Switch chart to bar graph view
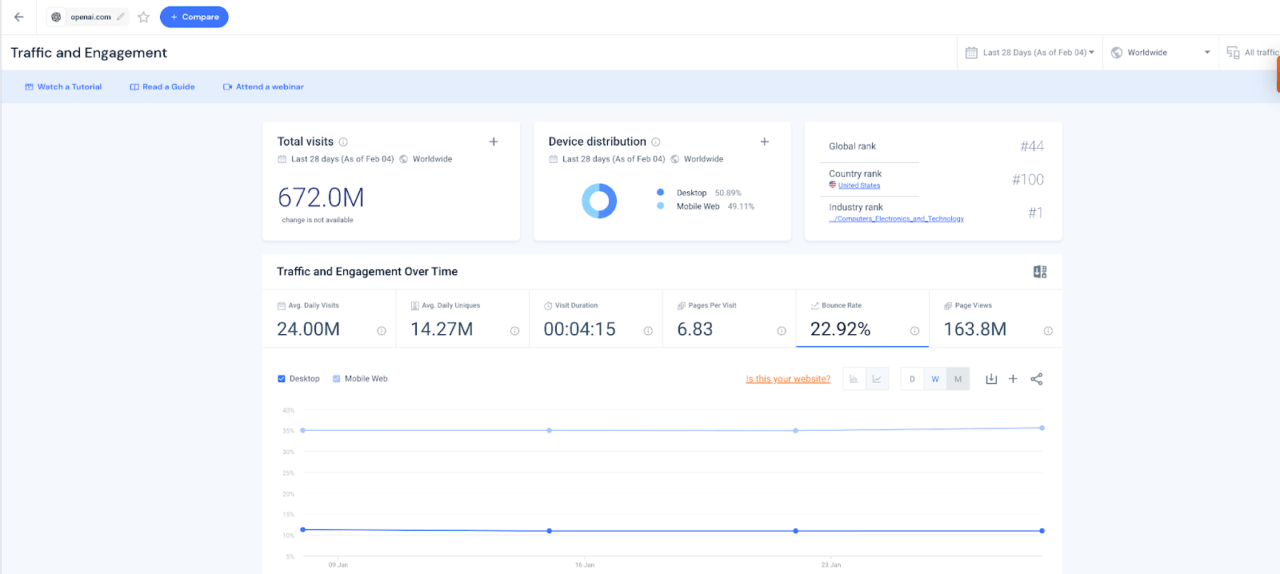 click(854, 379)
